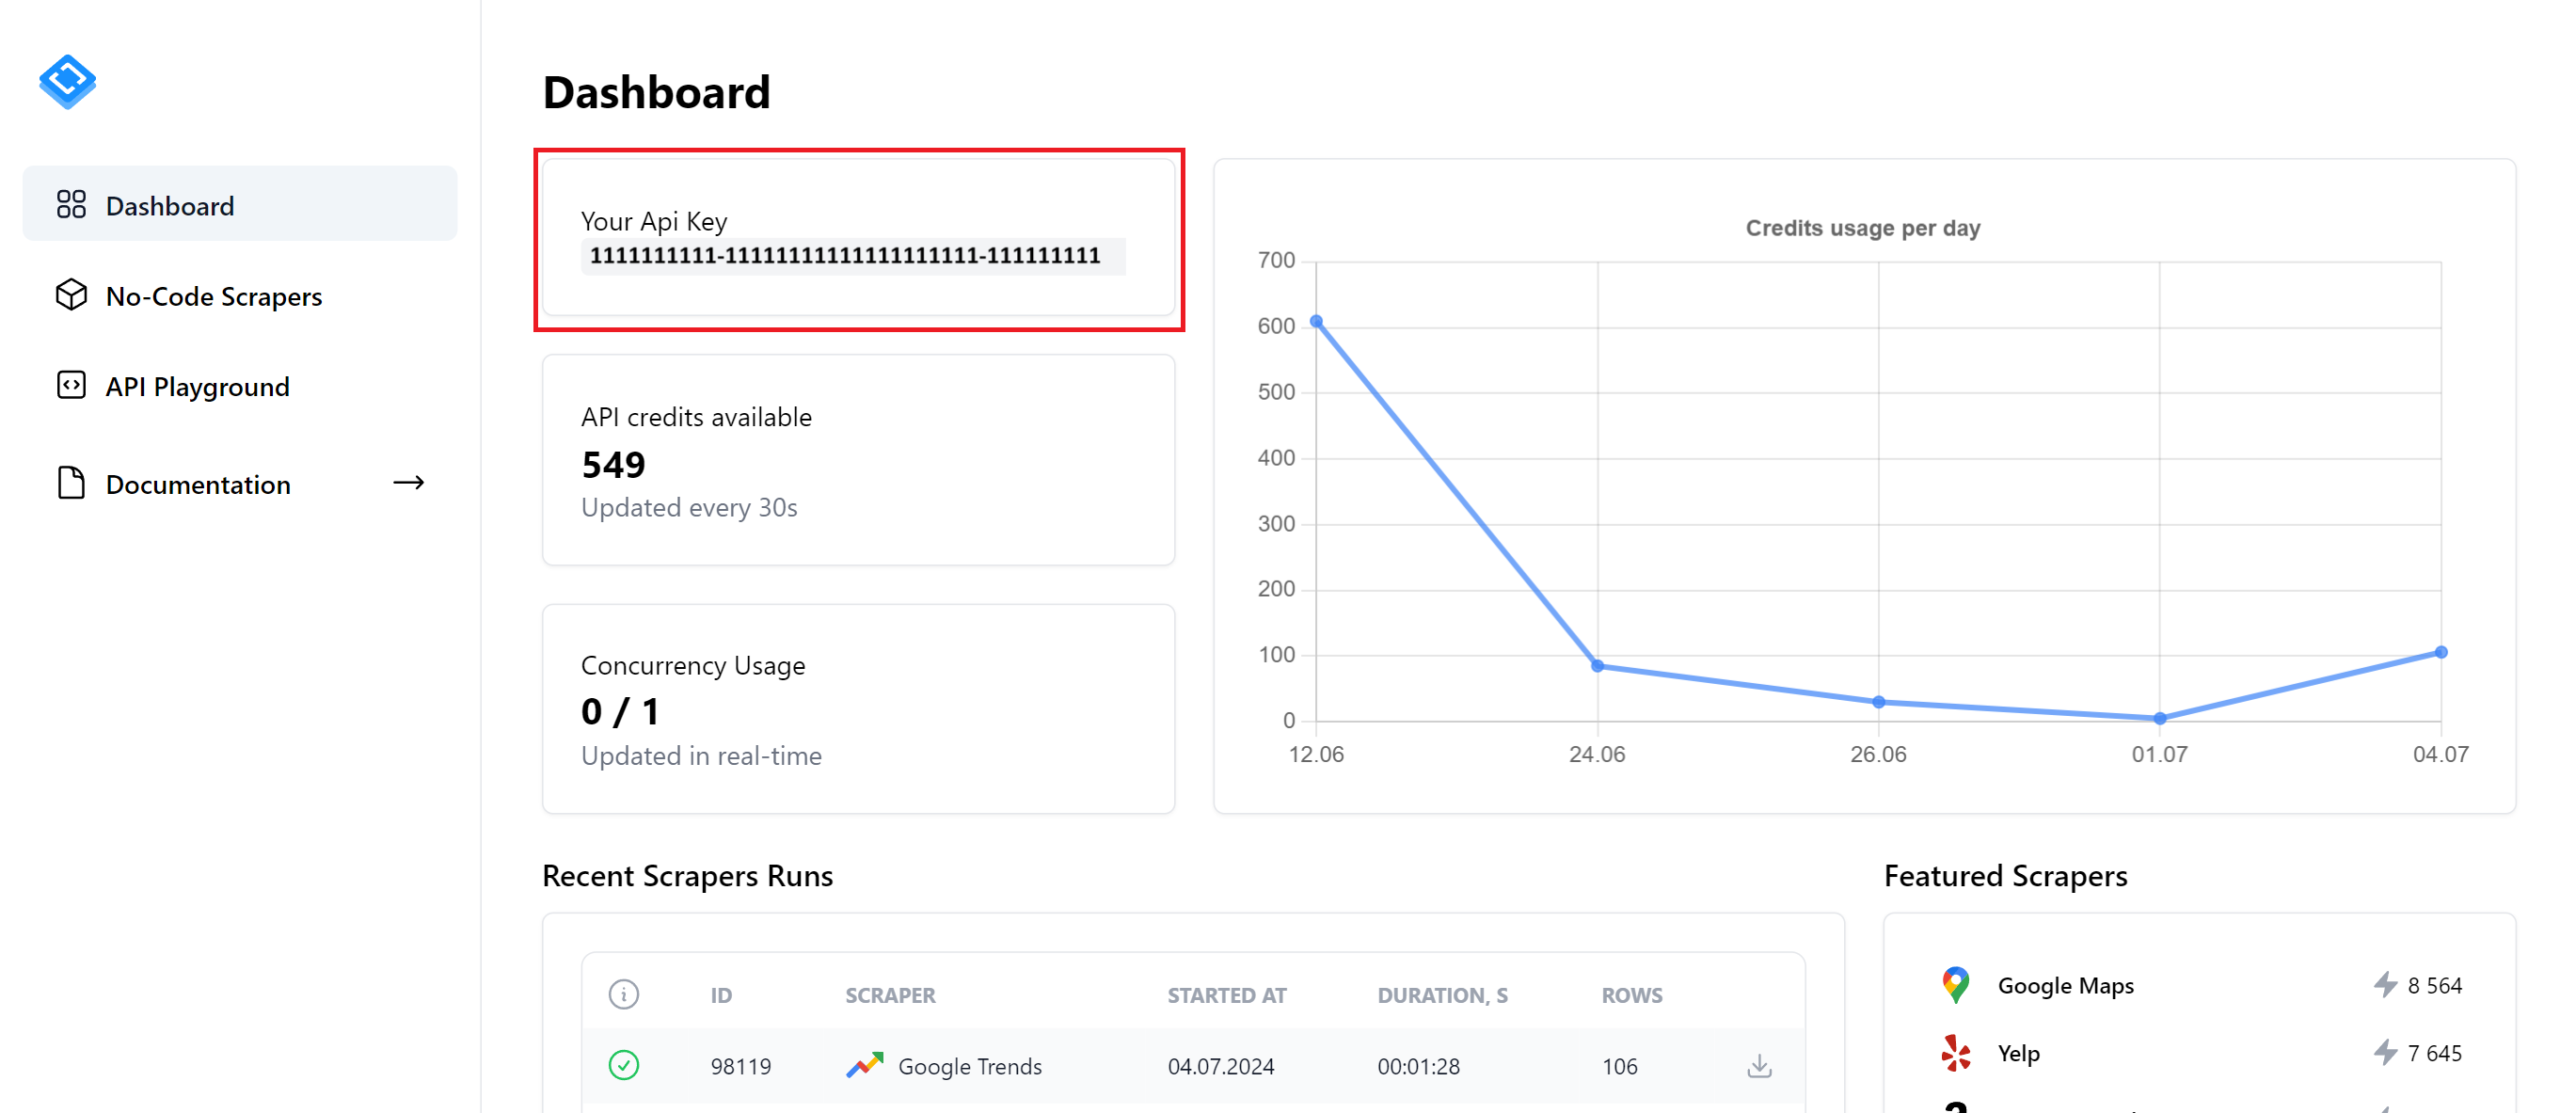The width and height of the screenshot is (2576, 1113).
Task: Click the 26.06 data point on chart
Action: (1878, 703)
